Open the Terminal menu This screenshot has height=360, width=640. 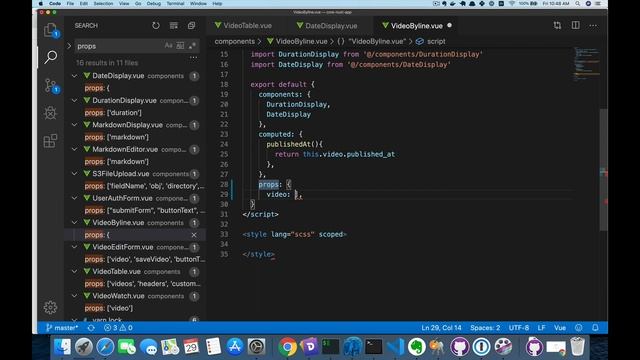click(175, 3)
